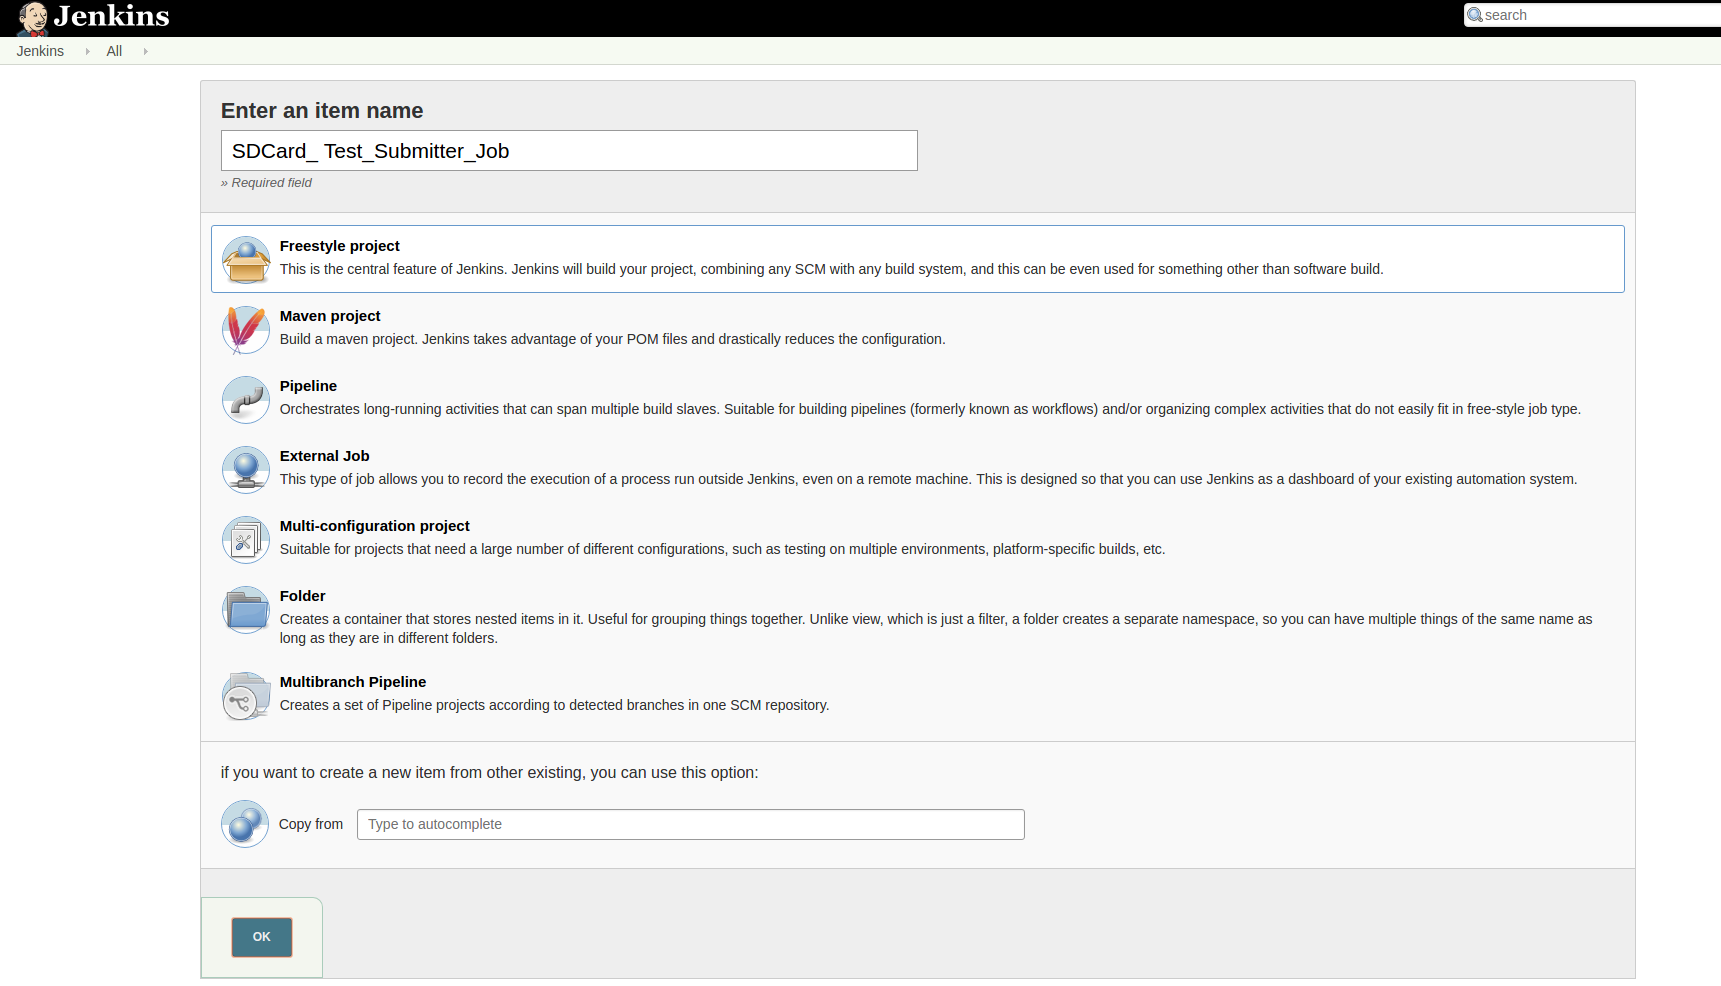Click the Freestyle project description text
1721x986 pixels.
click(832, 269)
